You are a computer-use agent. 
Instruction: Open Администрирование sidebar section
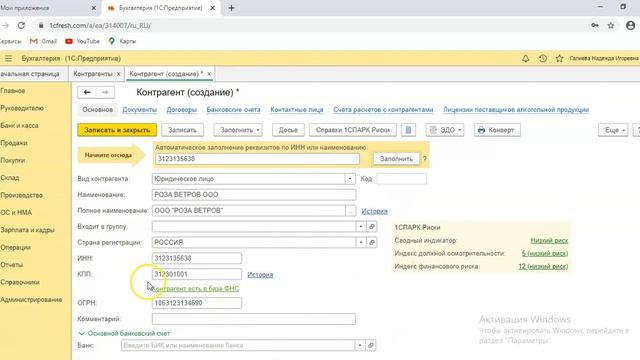point(31,300)
